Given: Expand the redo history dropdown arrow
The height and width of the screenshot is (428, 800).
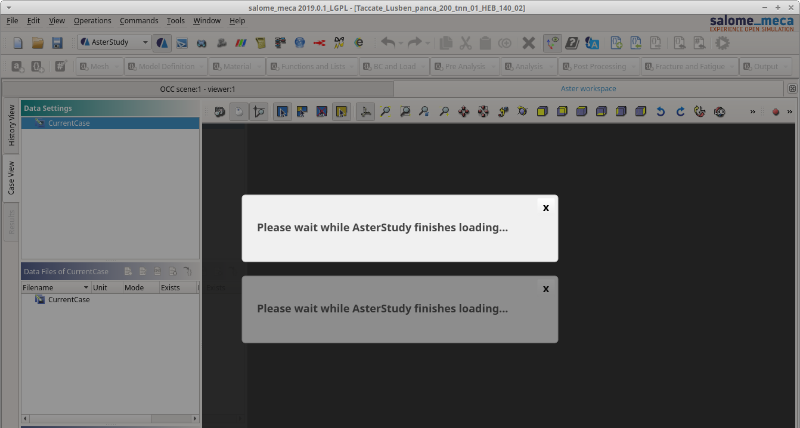Looking at the screenshot, I should pos(428,43).
